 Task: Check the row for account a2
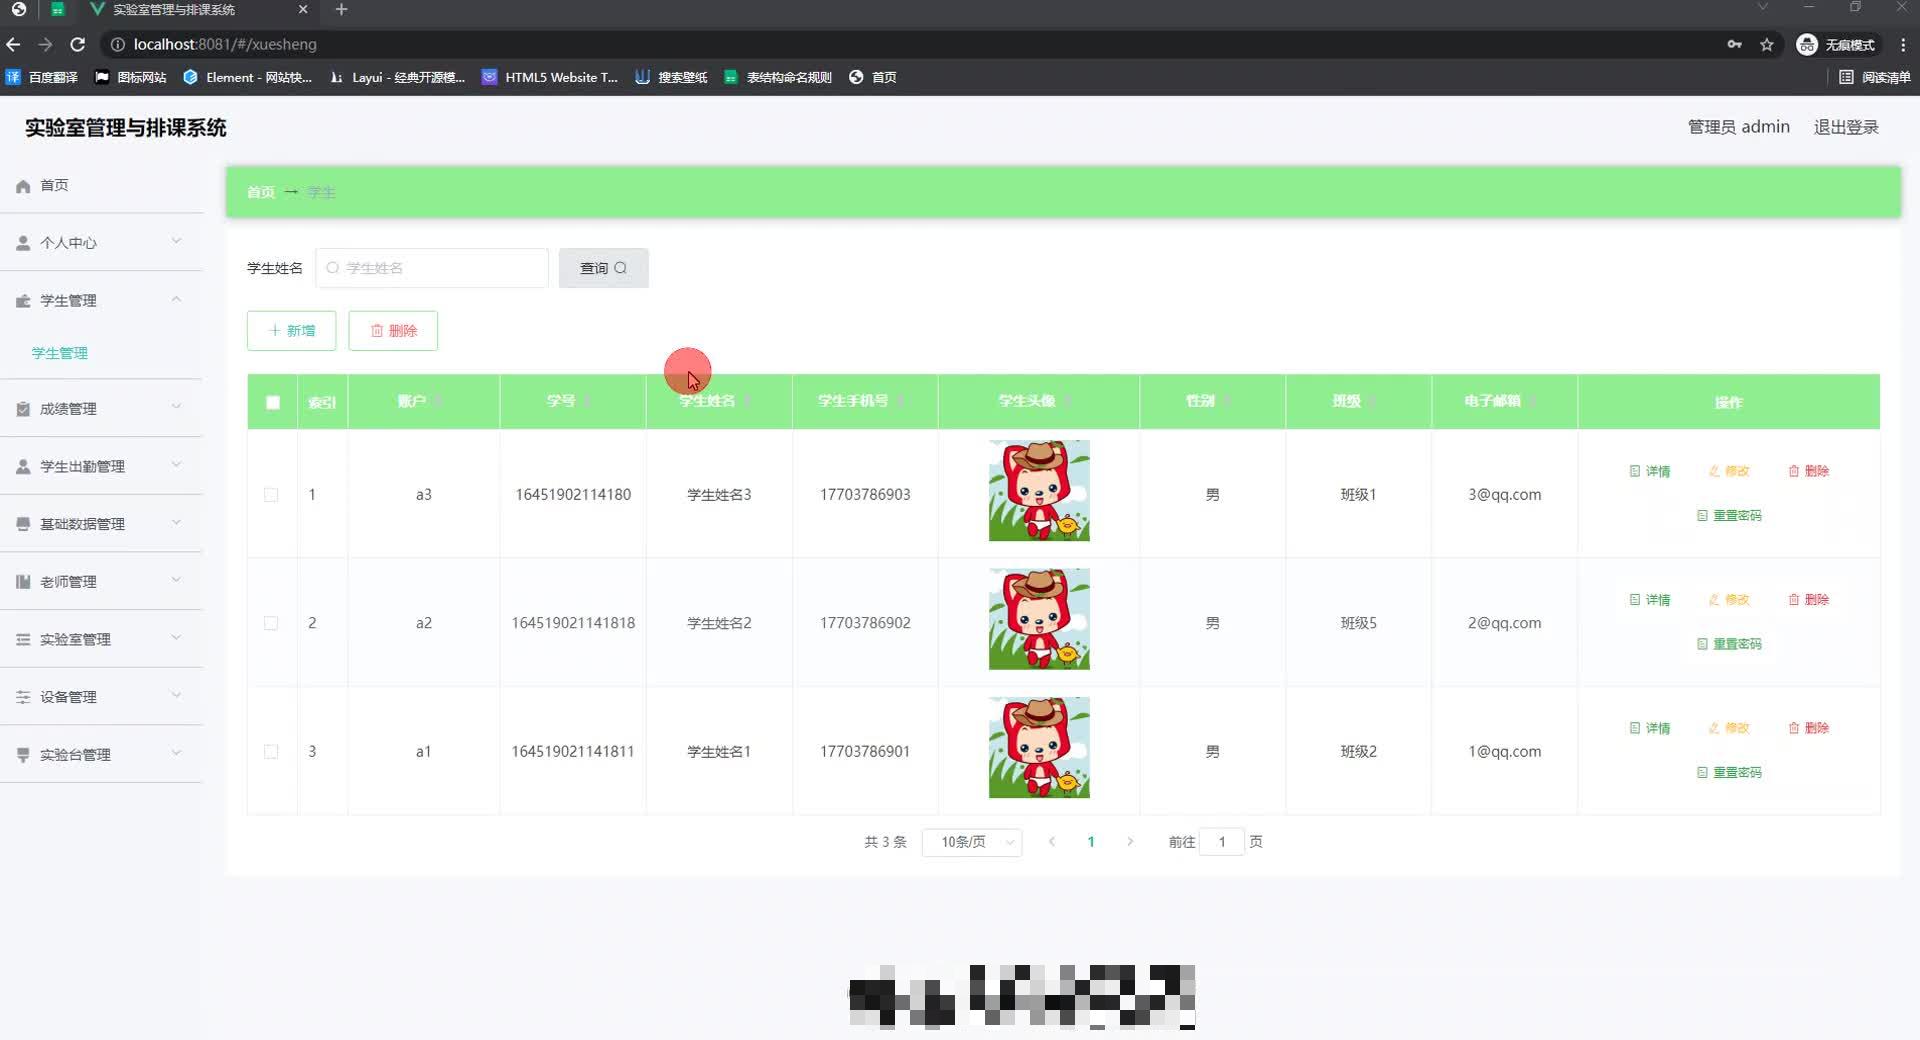click(271, 623)
